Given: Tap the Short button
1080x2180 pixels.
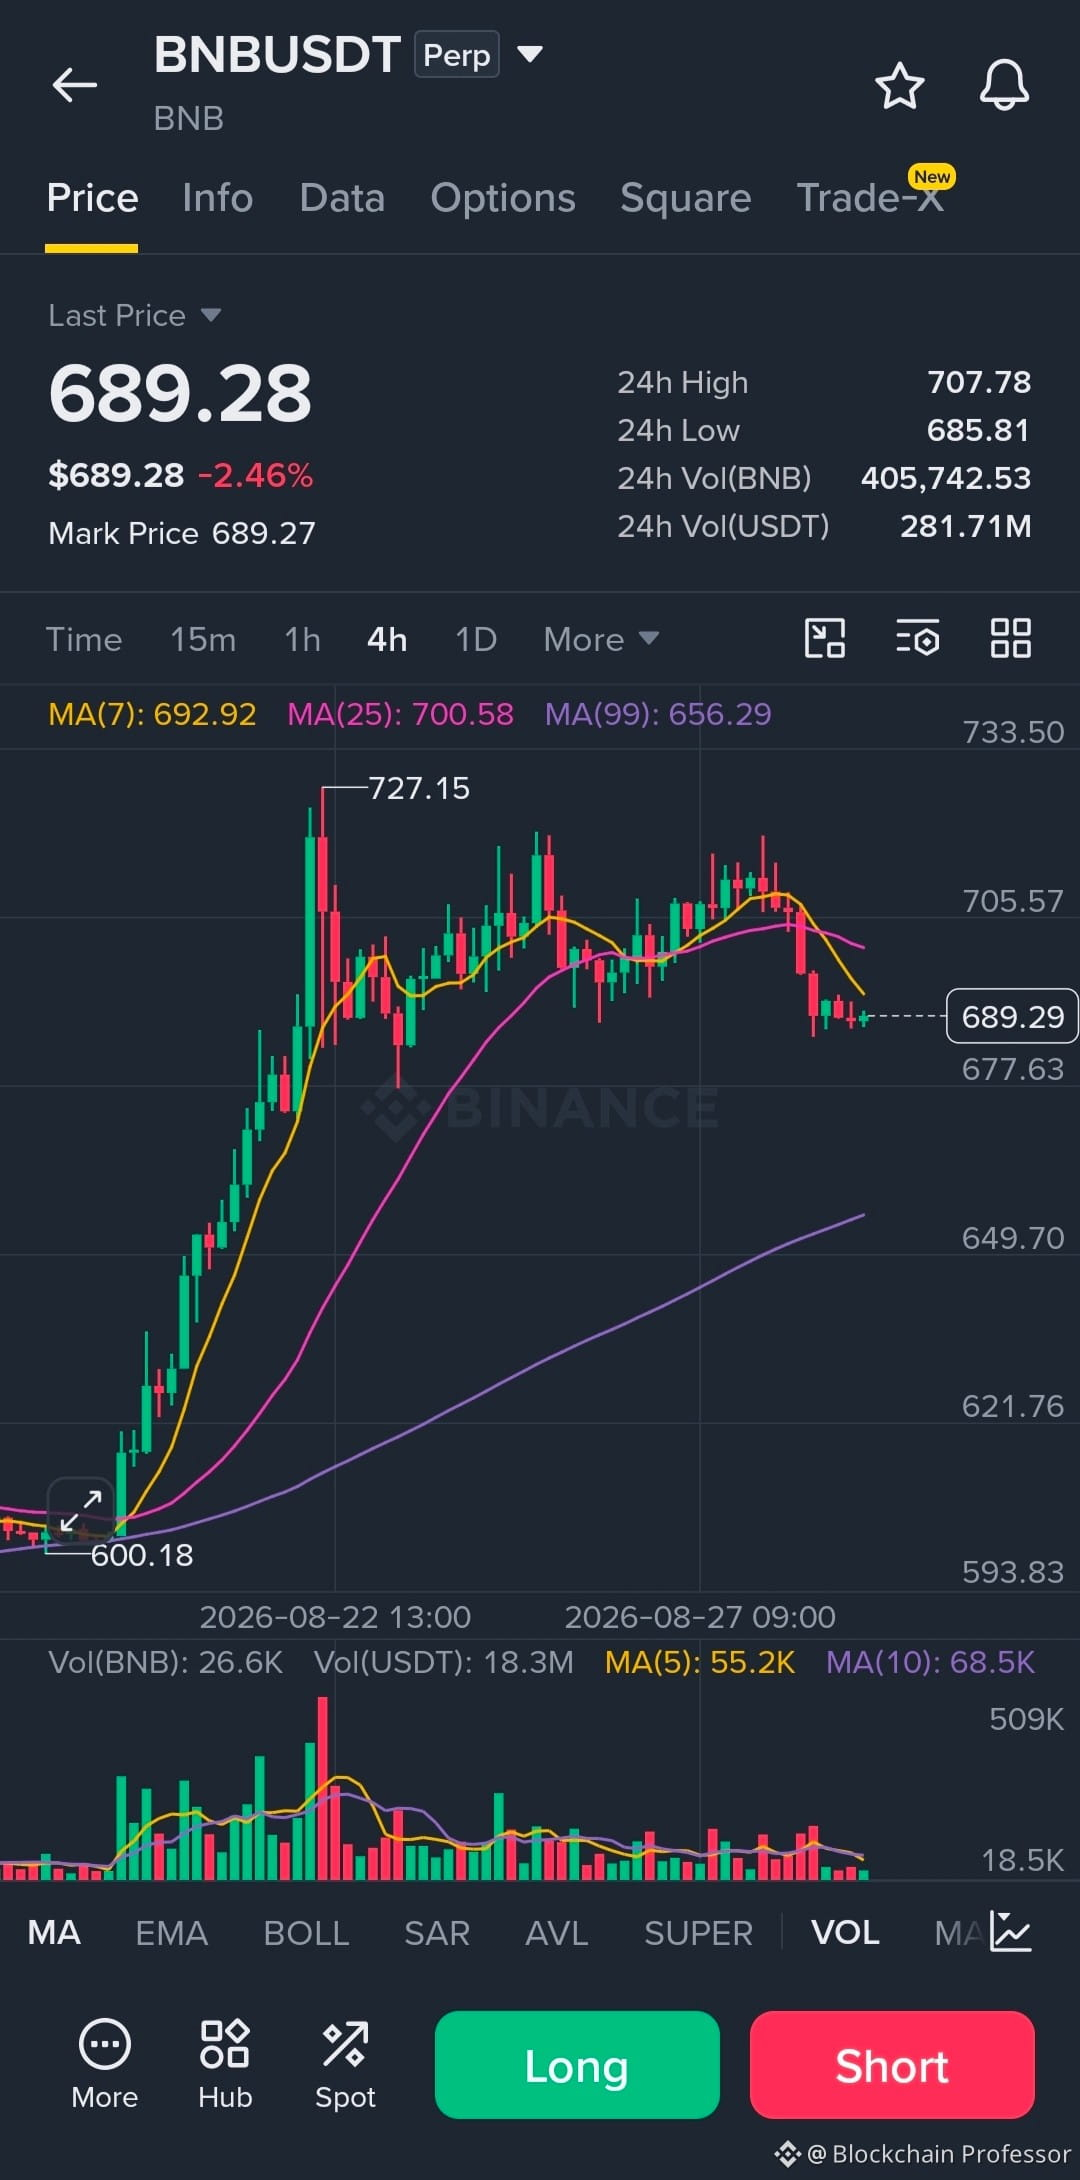Looking at the screenshot, I should point(892,2065).
